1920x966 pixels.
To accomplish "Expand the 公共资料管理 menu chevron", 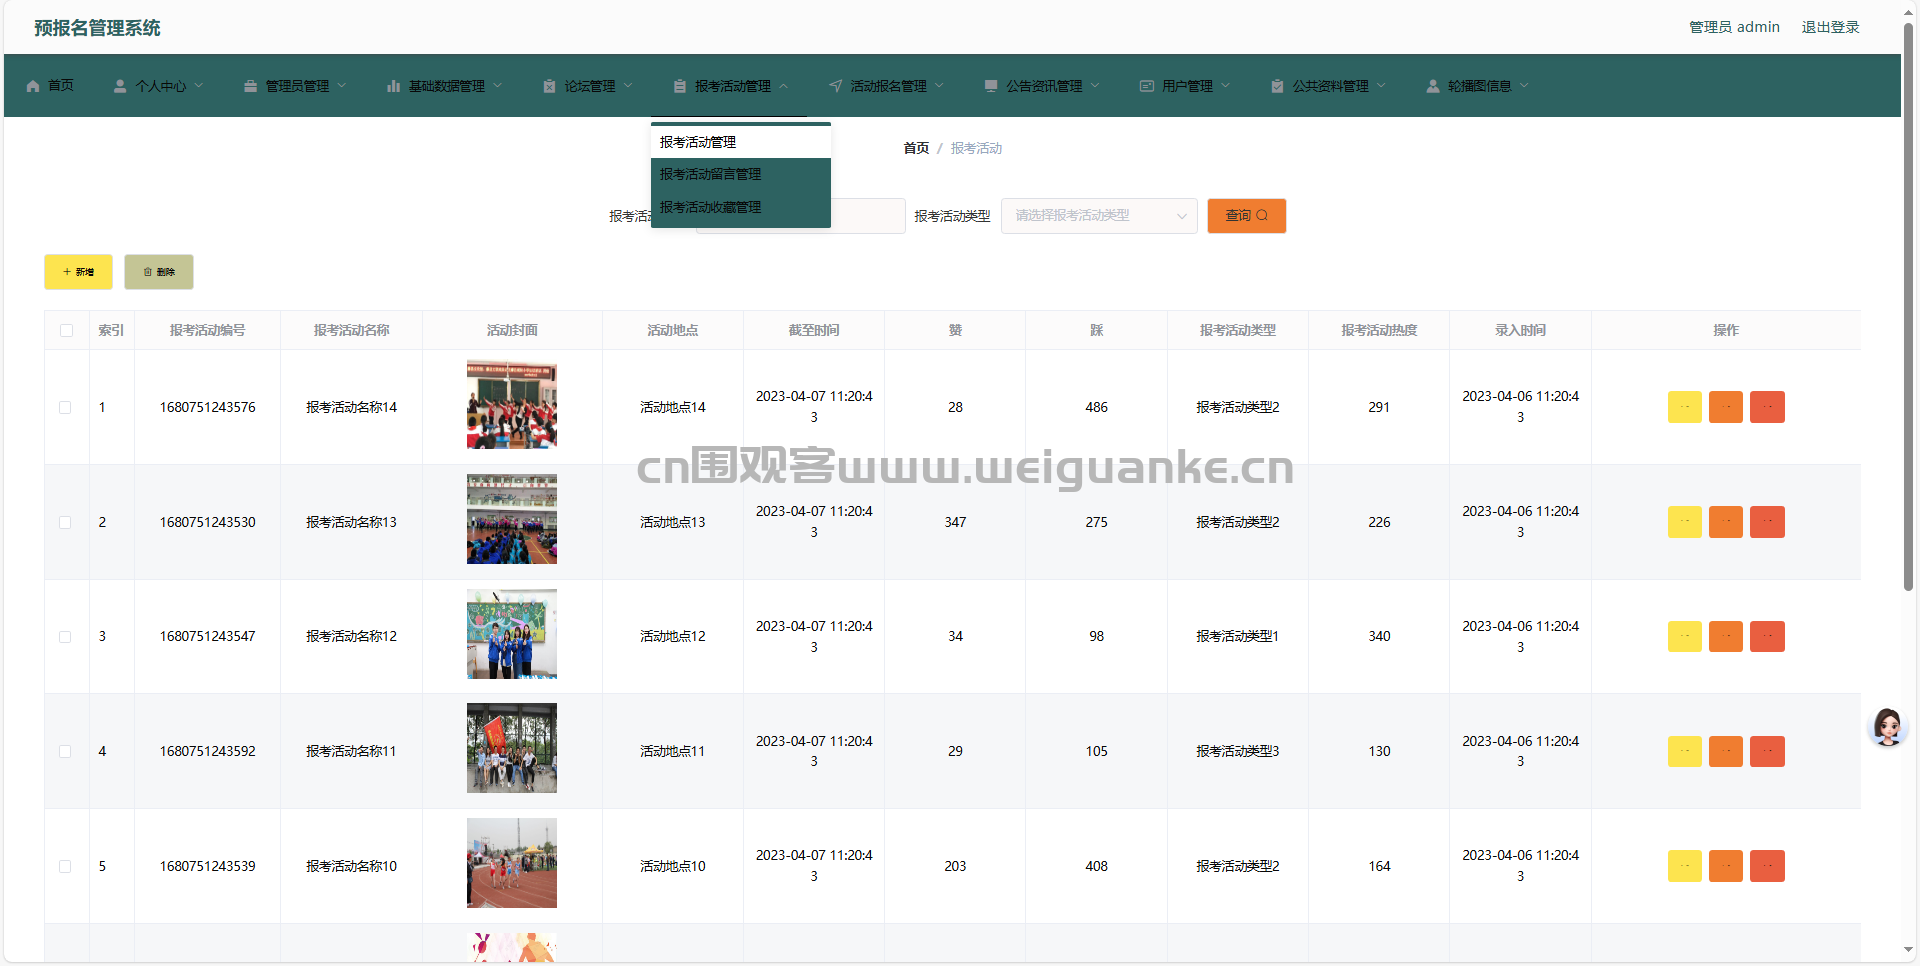I will point(1382,86).
